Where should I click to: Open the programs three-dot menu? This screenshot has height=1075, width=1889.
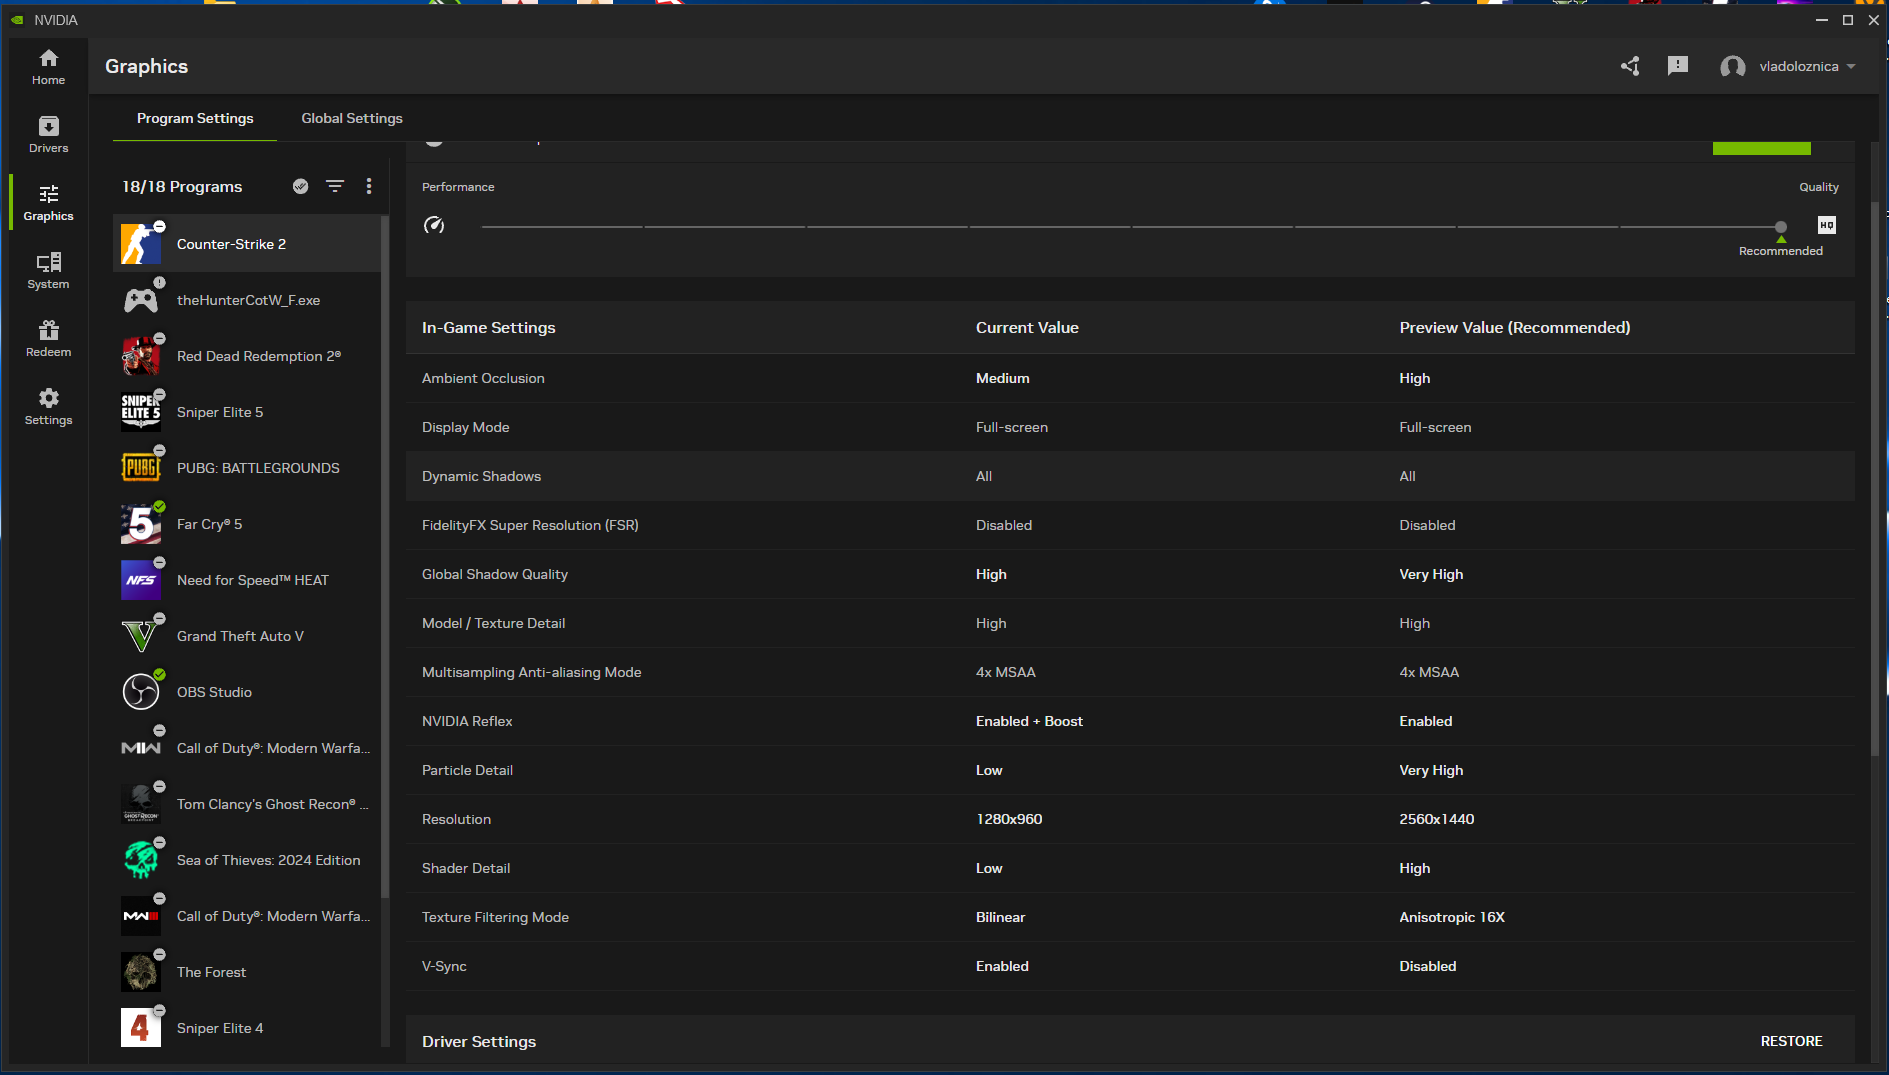click(x=369, y=186)
